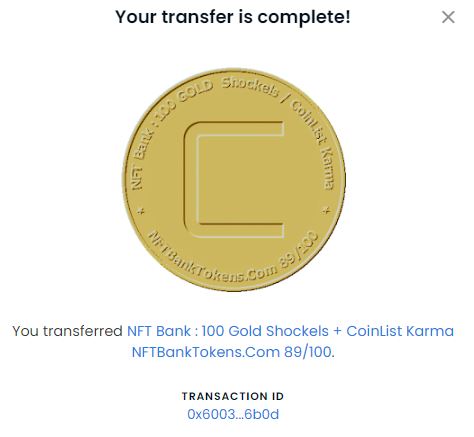Click the gold coin NFT image
The image size is (474, 437).
[234, 180]
